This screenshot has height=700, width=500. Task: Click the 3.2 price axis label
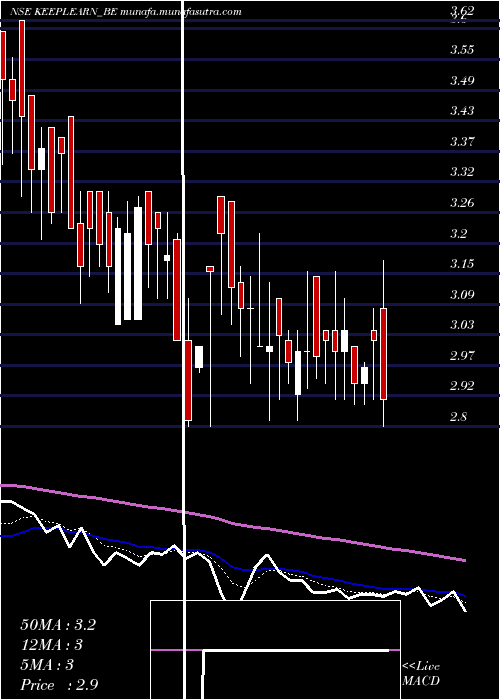coord(458,233)
